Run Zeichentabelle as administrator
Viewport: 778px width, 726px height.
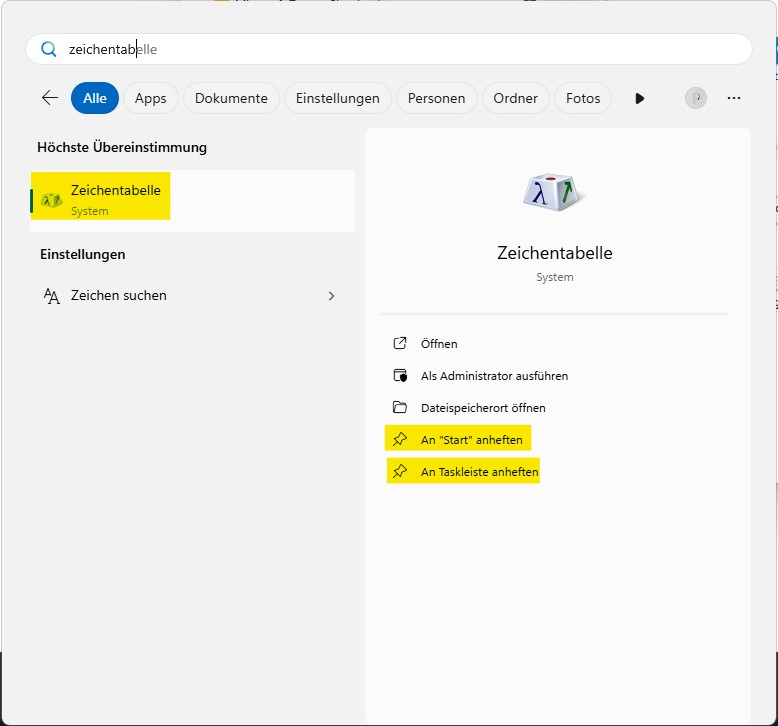point(494,376)
